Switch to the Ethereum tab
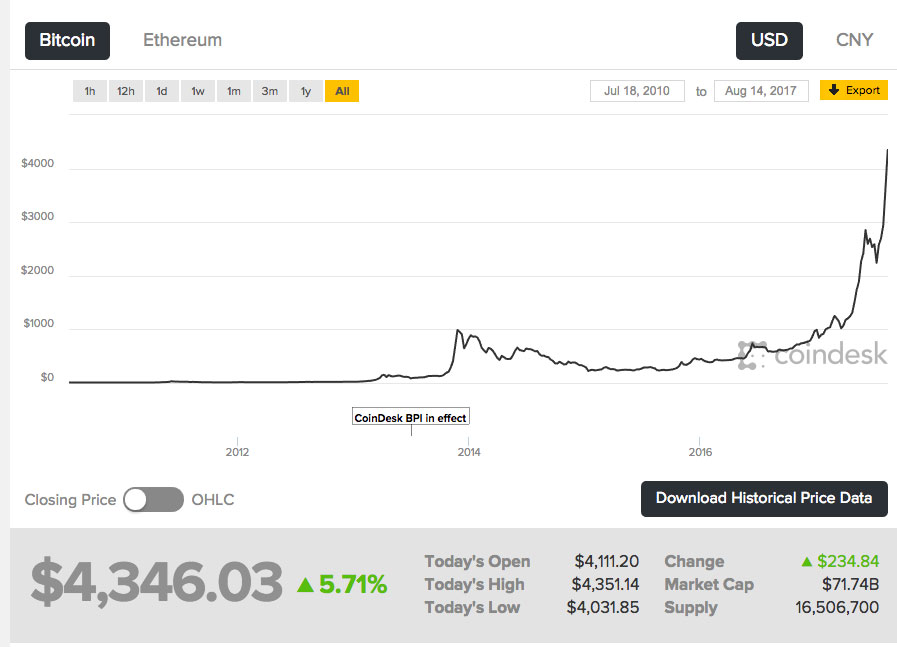 (182, 40)
